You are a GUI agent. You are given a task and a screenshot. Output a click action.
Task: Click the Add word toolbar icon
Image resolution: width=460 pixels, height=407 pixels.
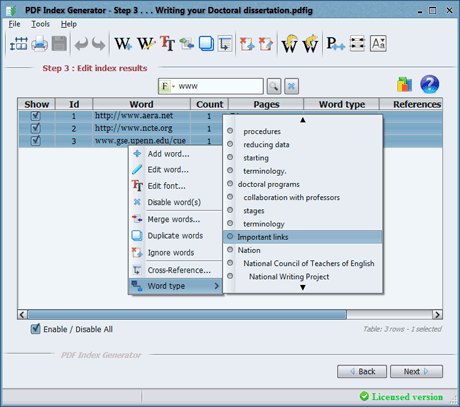tap(123, 44)
